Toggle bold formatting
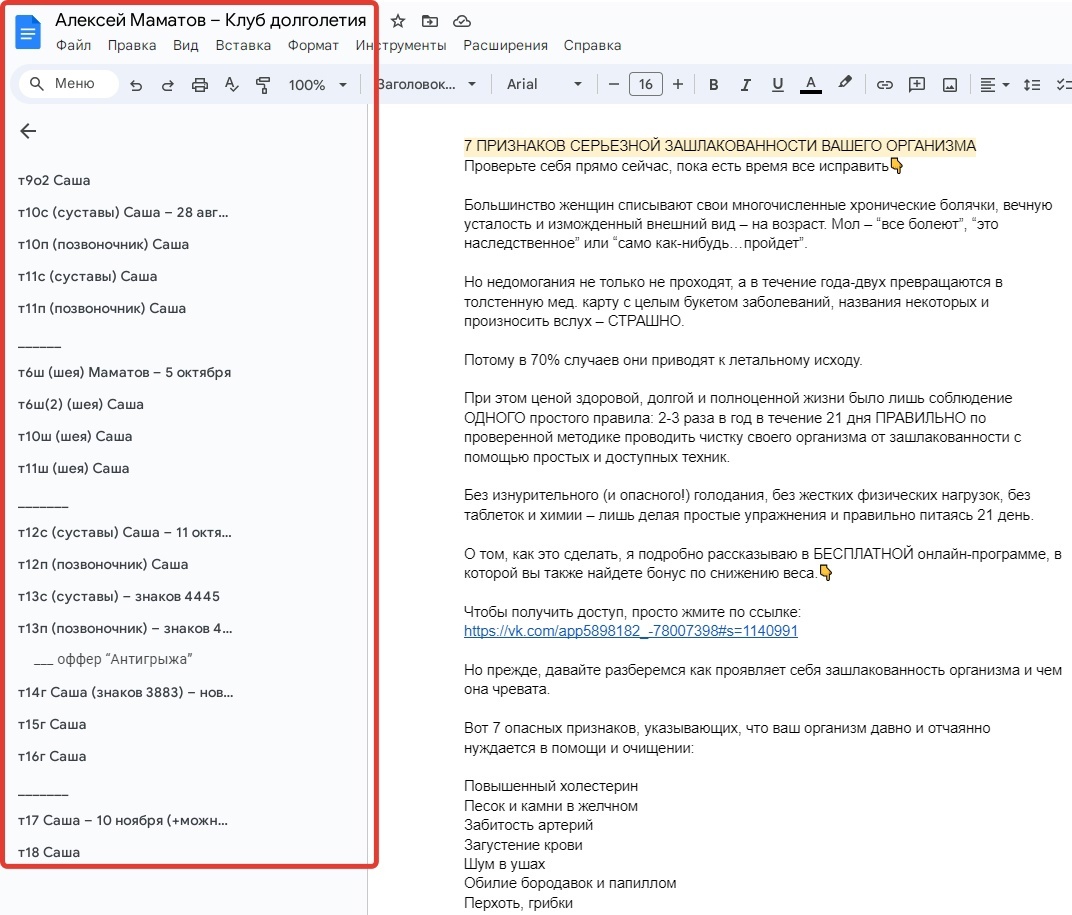1072x915 pixels. 713,84
